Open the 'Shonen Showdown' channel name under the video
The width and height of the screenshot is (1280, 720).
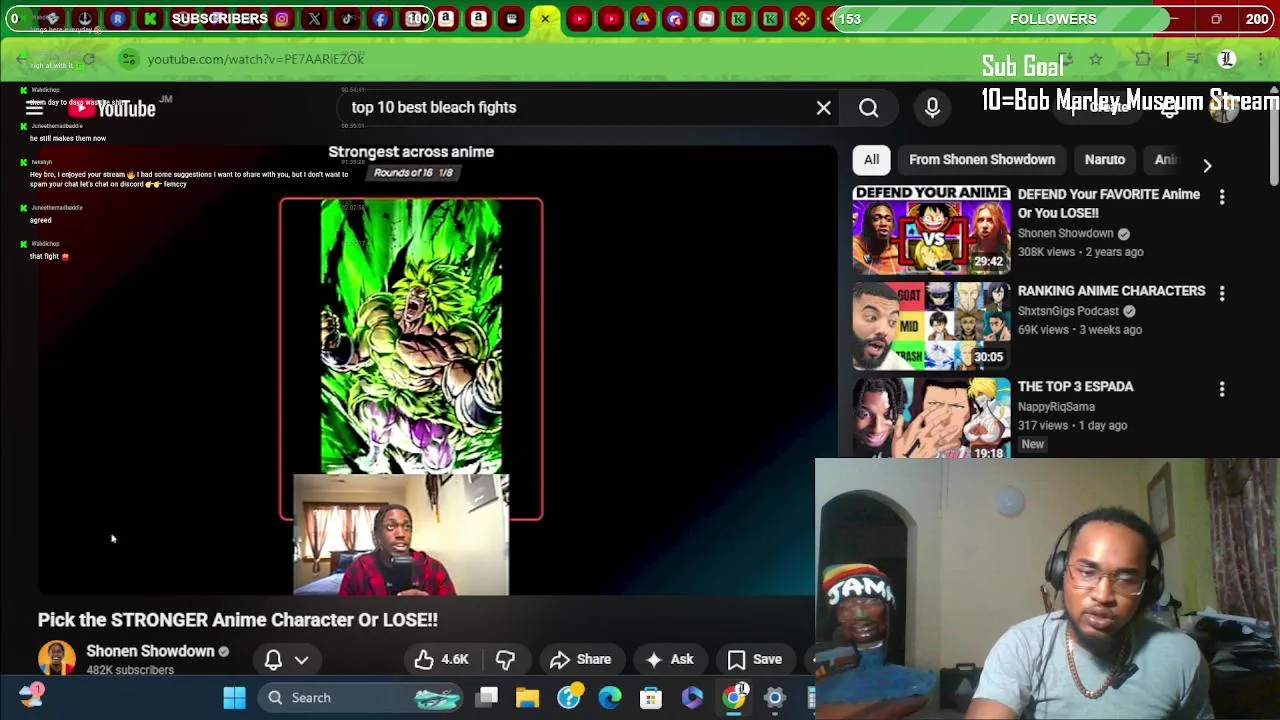pyautogui.click(x=150, y=651)
